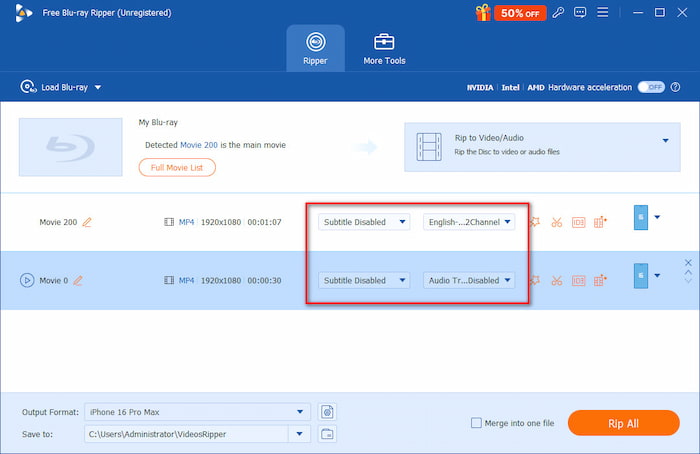Expand Movie 0 output format arrow
The width and height of the screenshot is (700, 454).
657,276
